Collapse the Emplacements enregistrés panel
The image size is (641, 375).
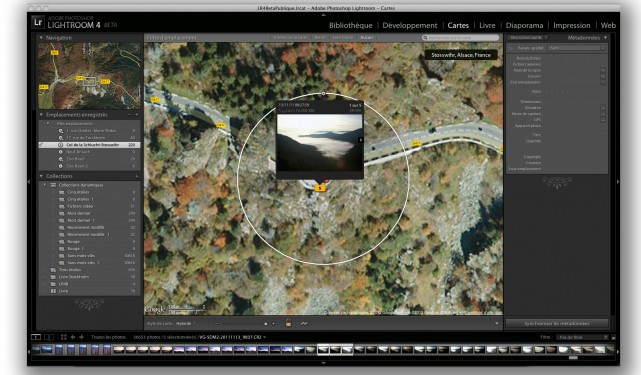click(41, 115)
